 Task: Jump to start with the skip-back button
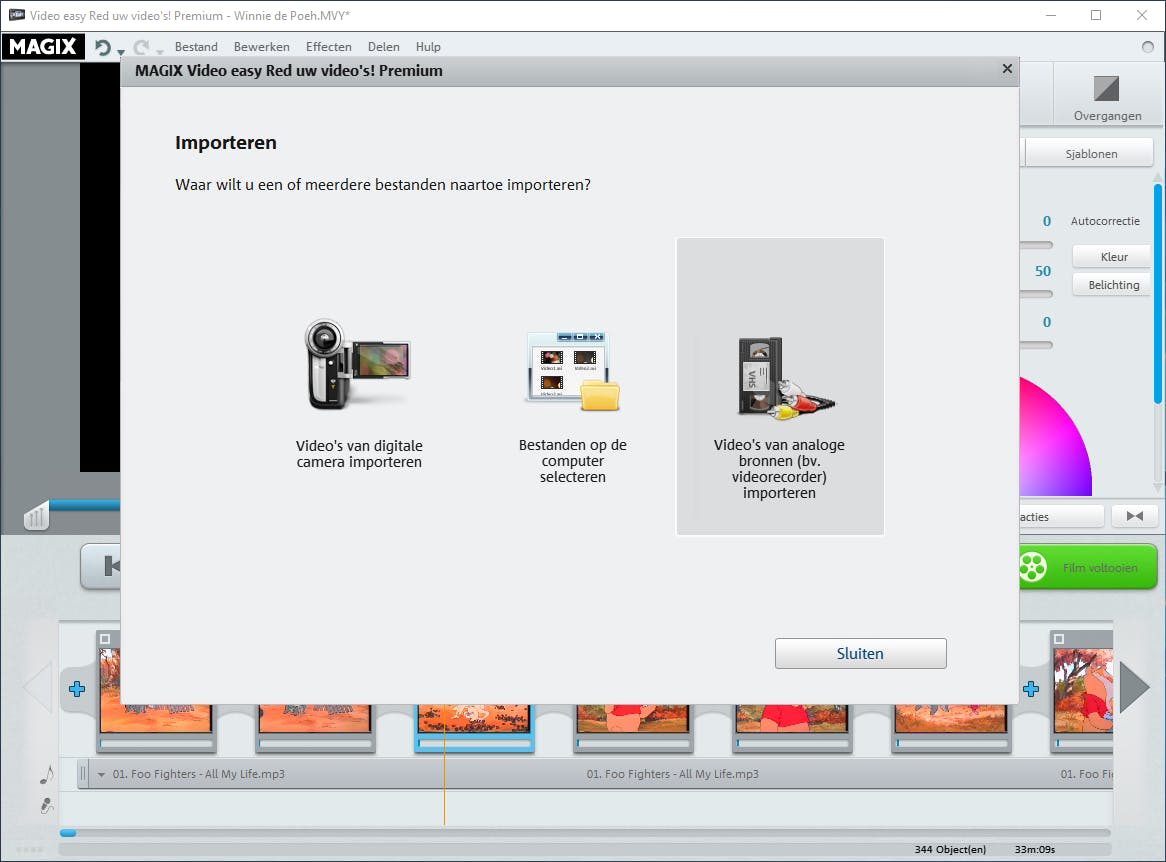[101, 566]
